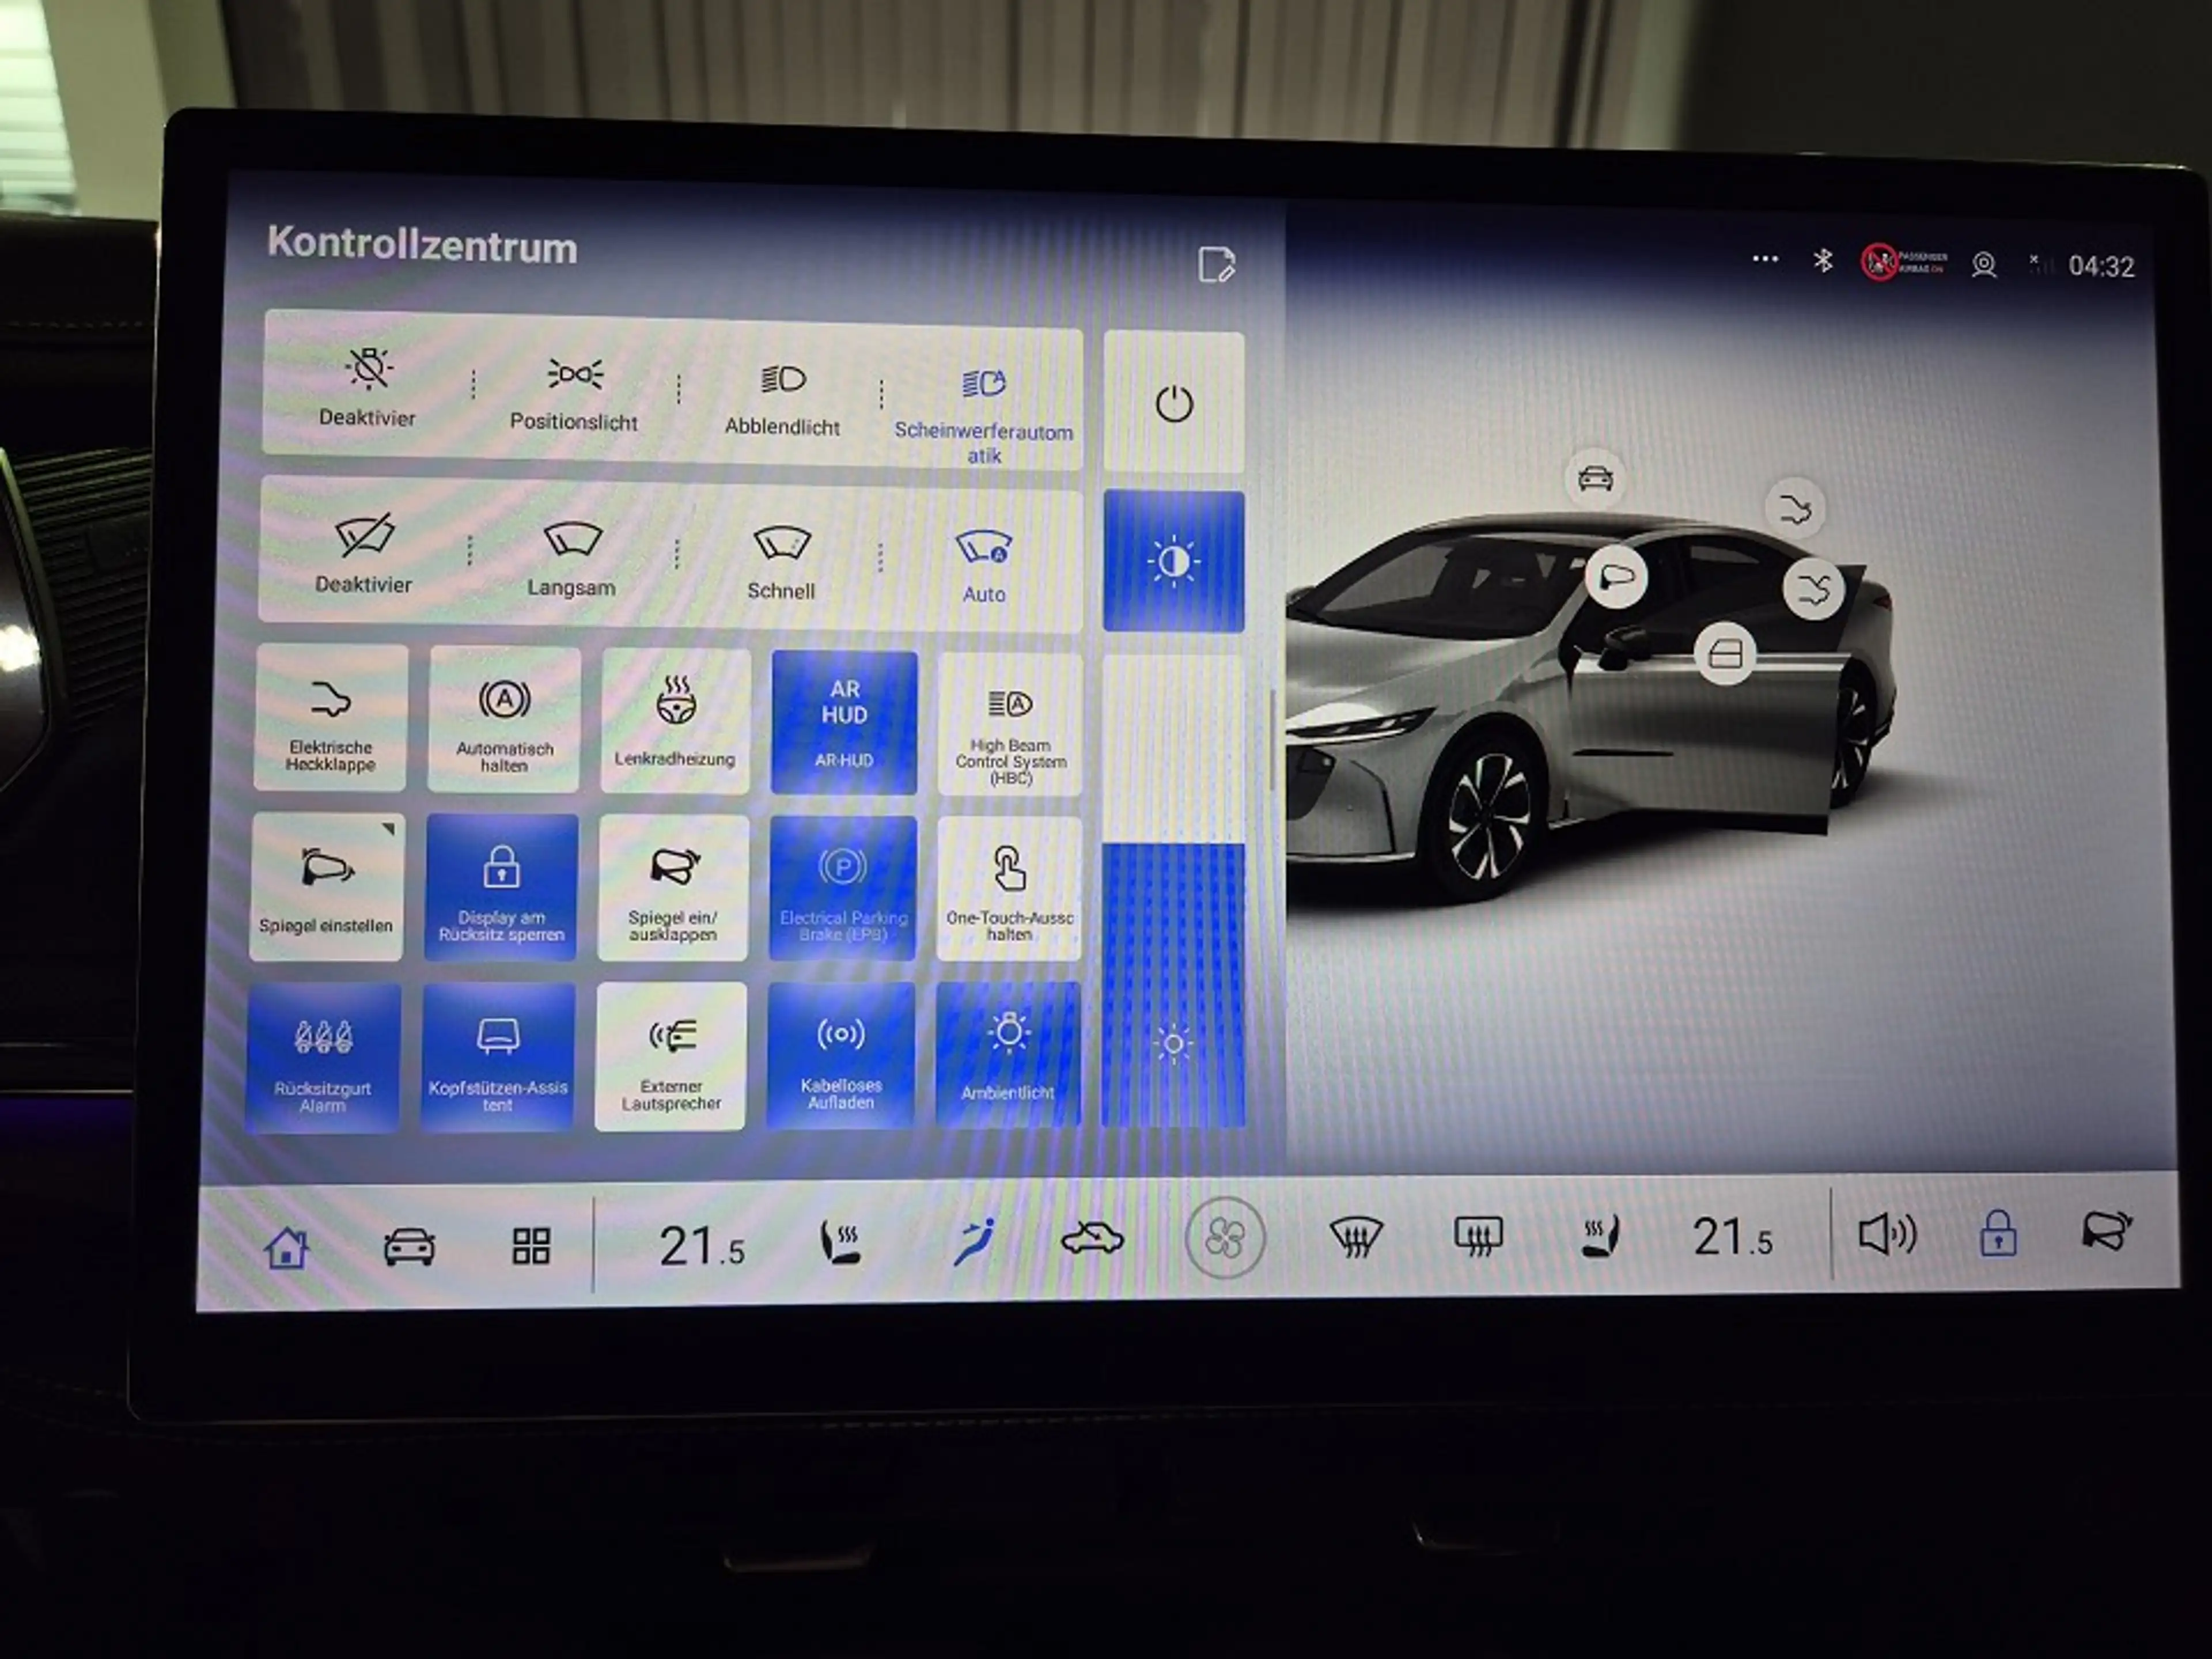The height and width of the screenshot is (1659, 2212).
Task: Toggle Display am Rücksitz sperren
Action: 501,888
